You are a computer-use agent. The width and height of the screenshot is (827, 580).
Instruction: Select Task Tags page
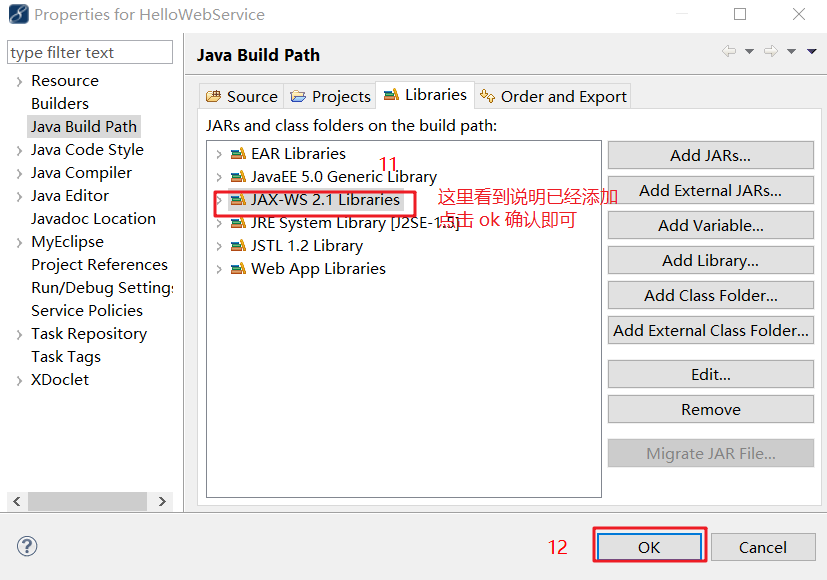coord(66,357)
